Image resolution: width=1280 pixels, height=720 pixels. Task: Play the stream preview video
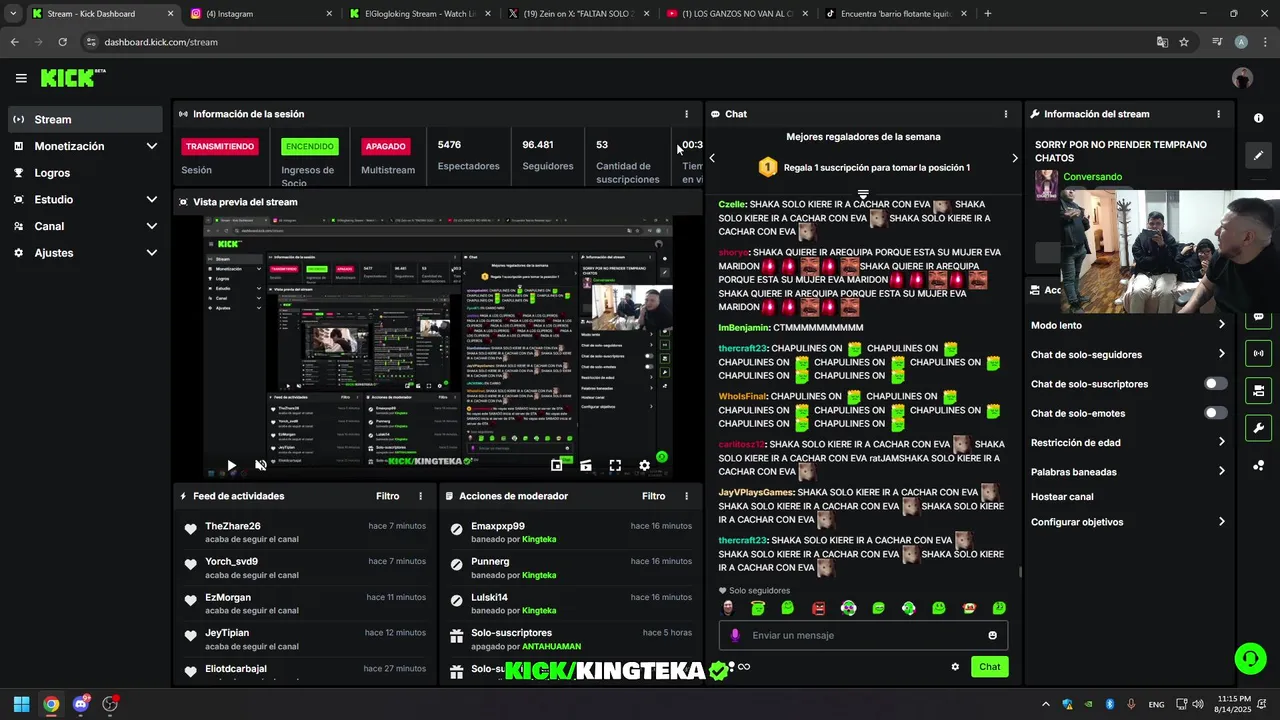[231, 465]
